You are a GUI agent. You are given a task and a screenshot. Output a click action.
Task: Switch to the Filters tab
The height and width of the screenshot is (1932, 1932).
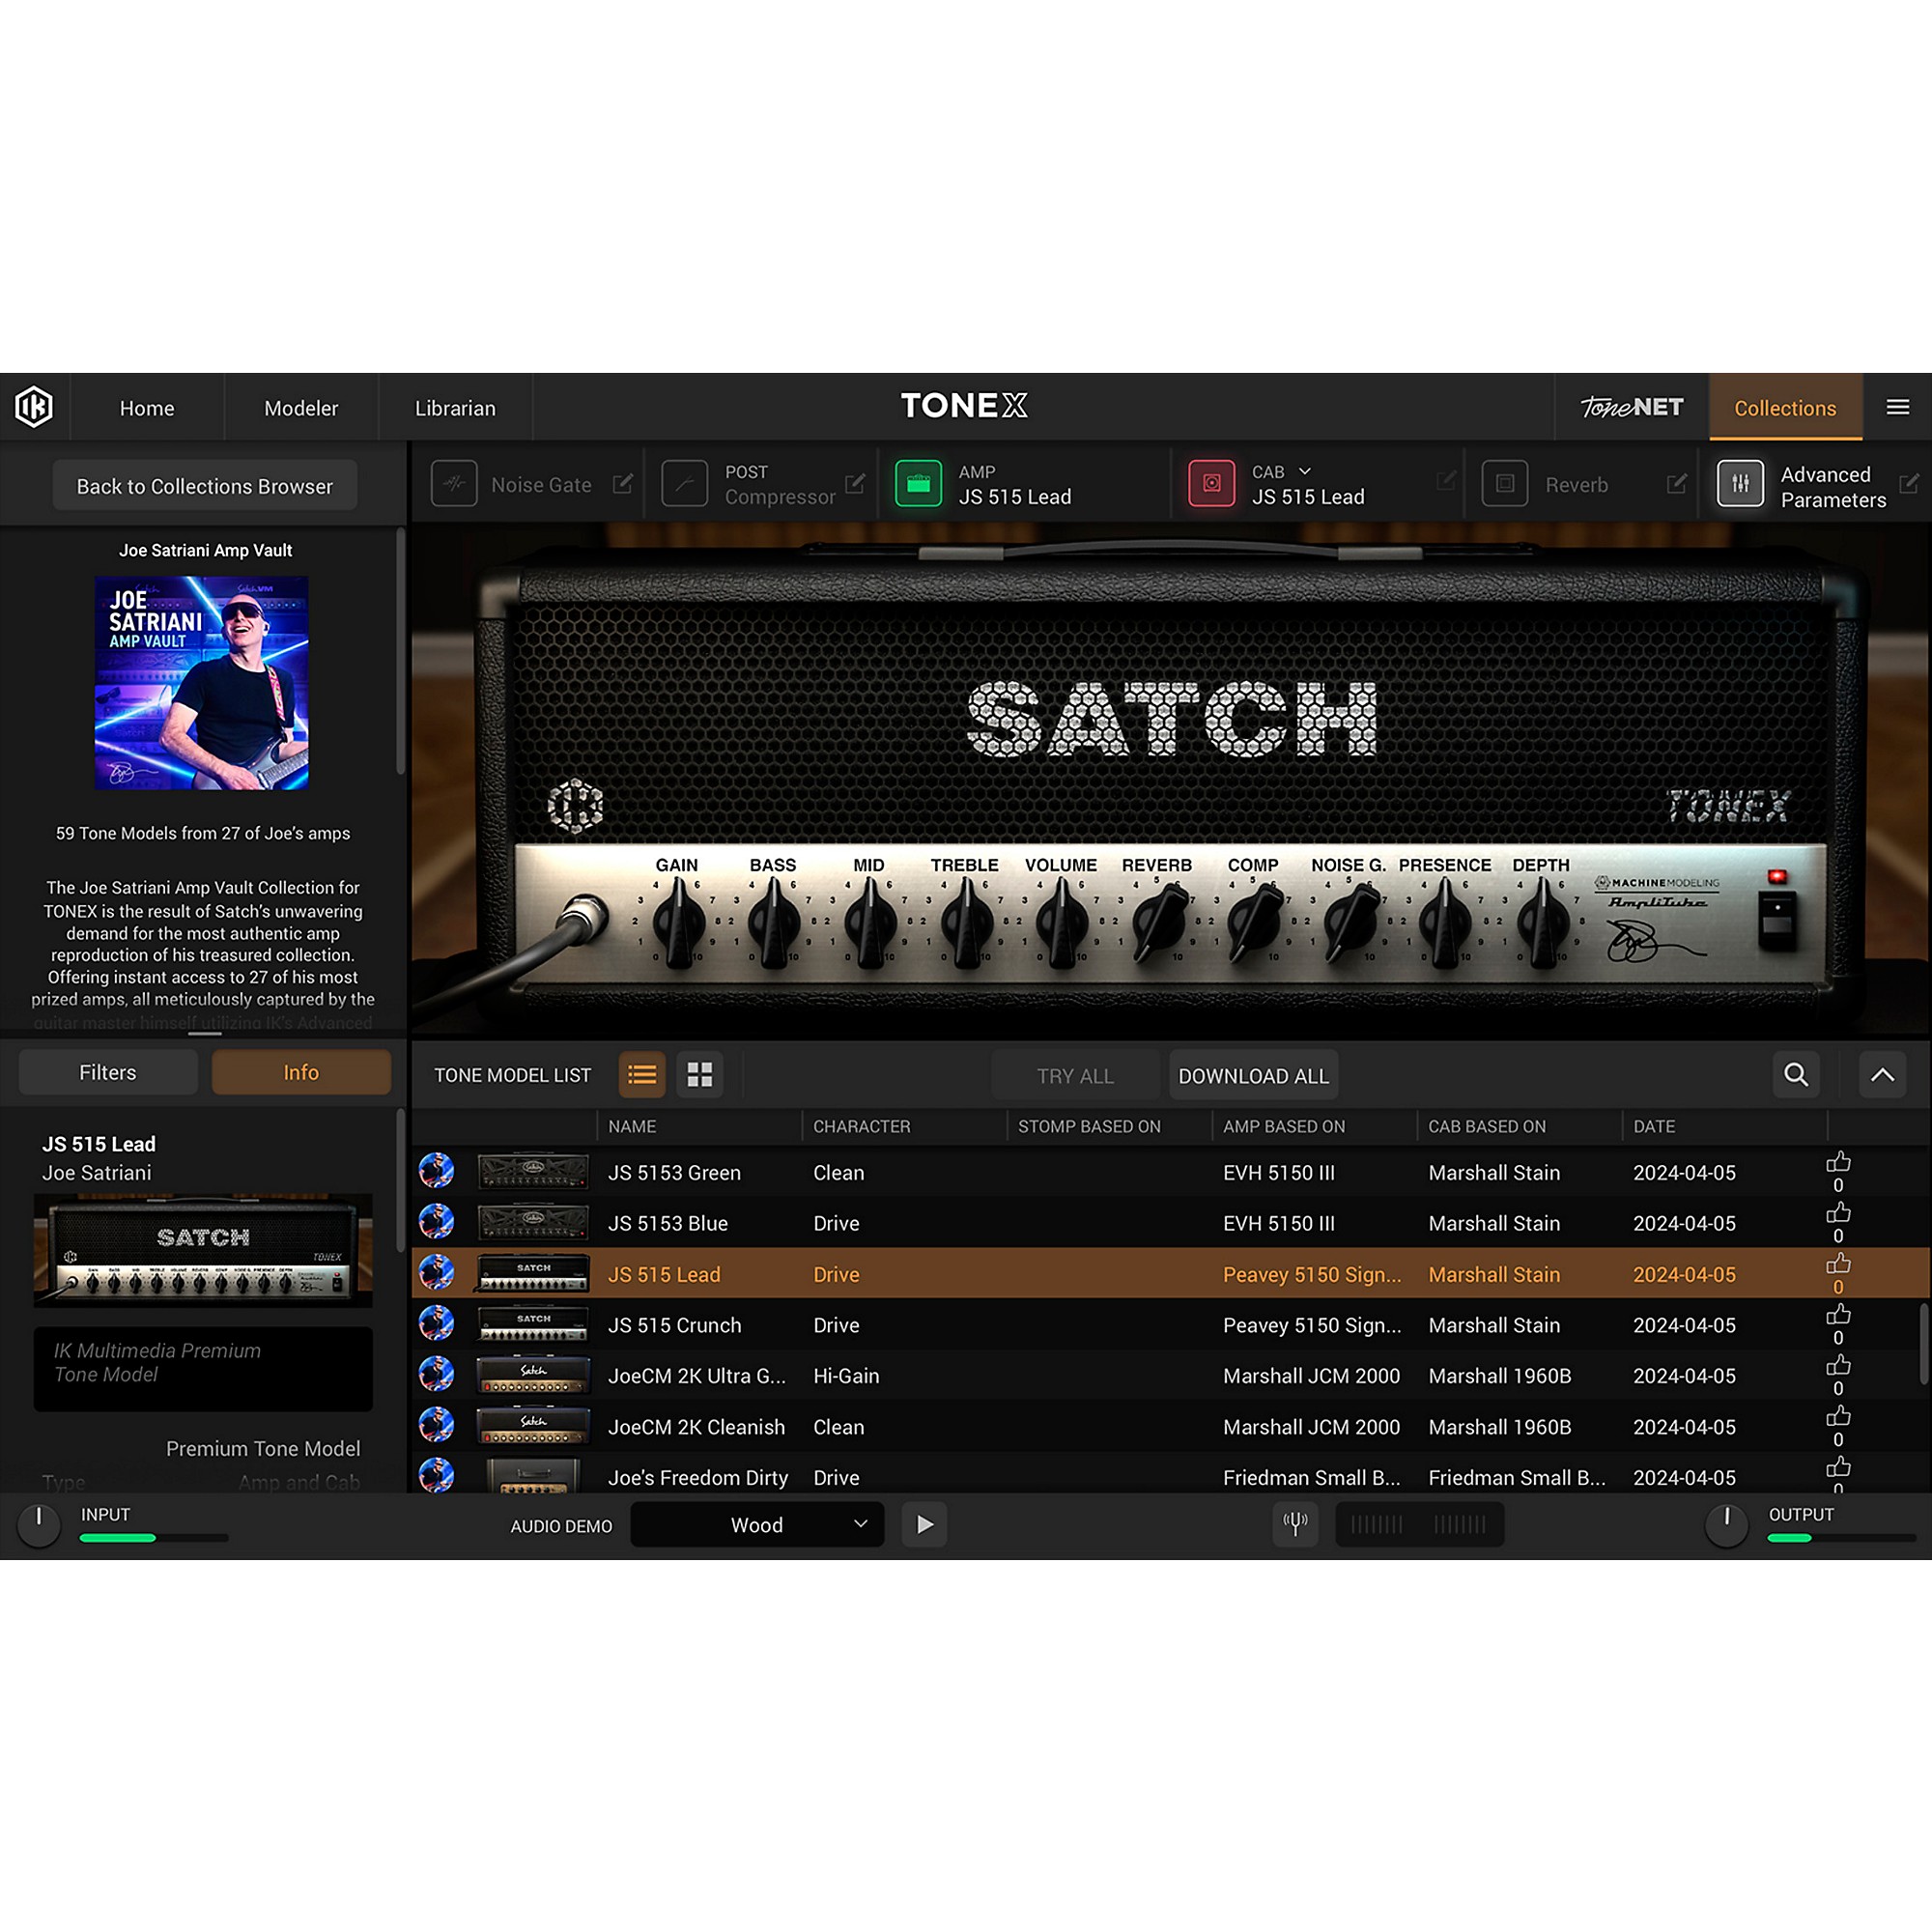click(108, 1072)
